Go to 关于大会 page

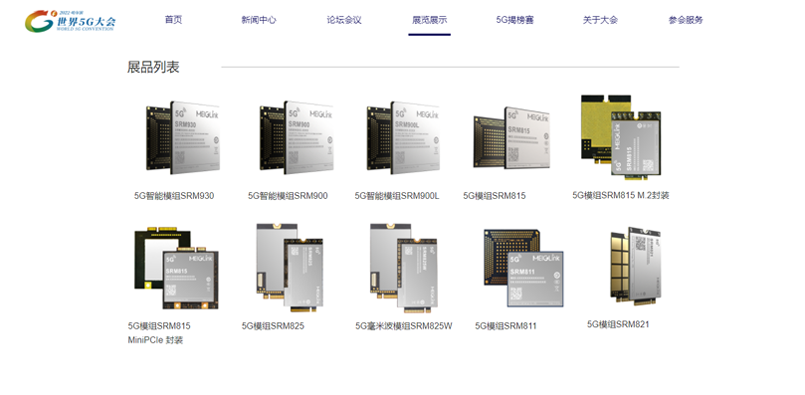point(600,20)
